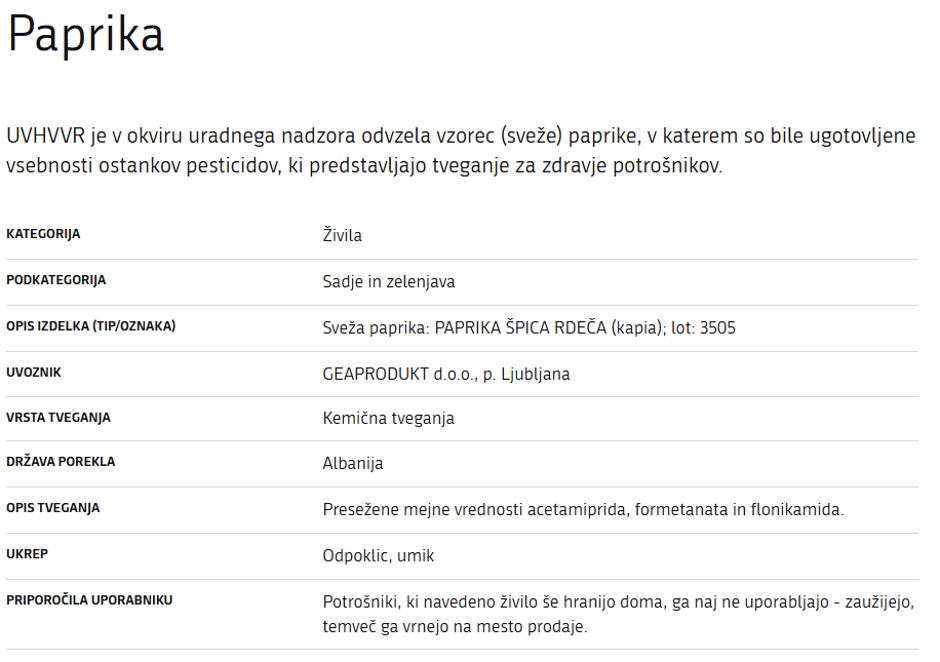940x662 pixels.
Task: Click the Potrošniki consumer recommendation text
Action: click(x=618, y=614)
